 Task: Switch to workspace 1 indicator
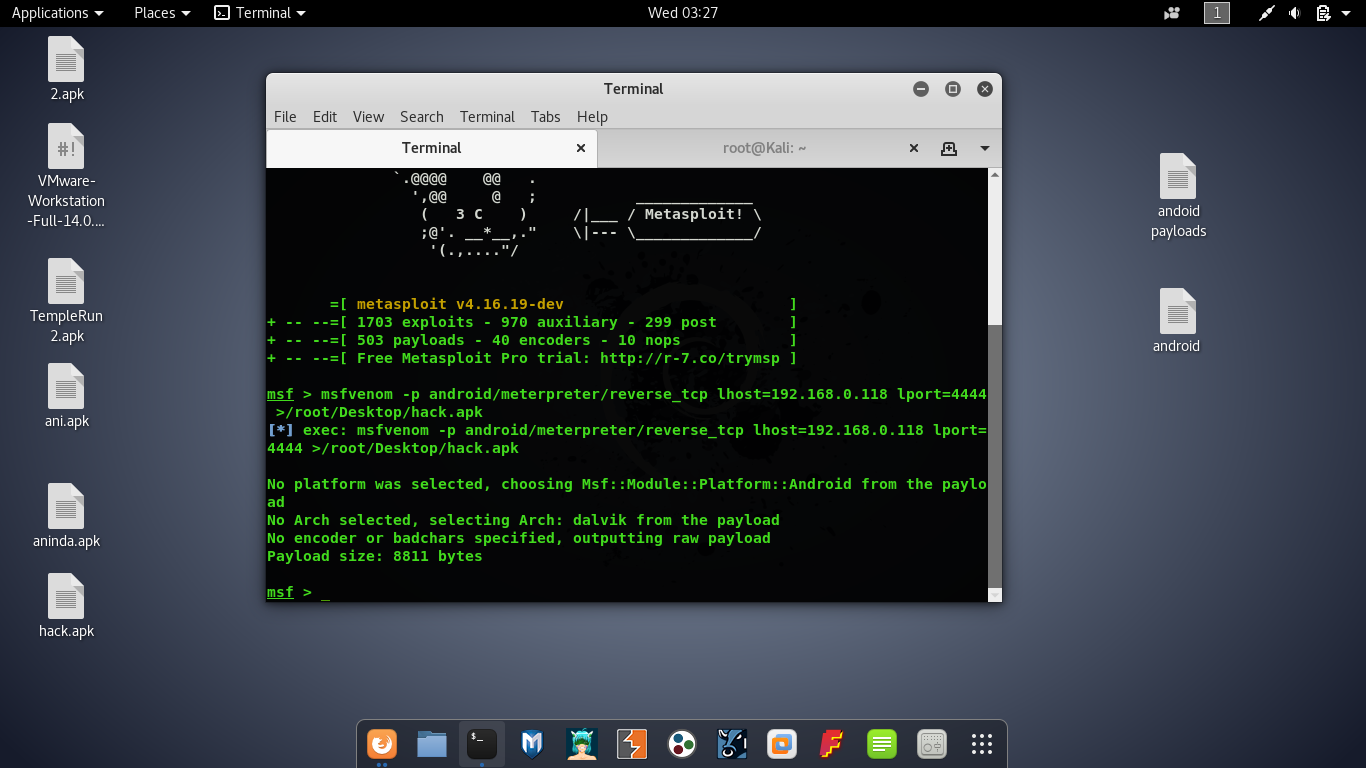tap(1217, 13)
